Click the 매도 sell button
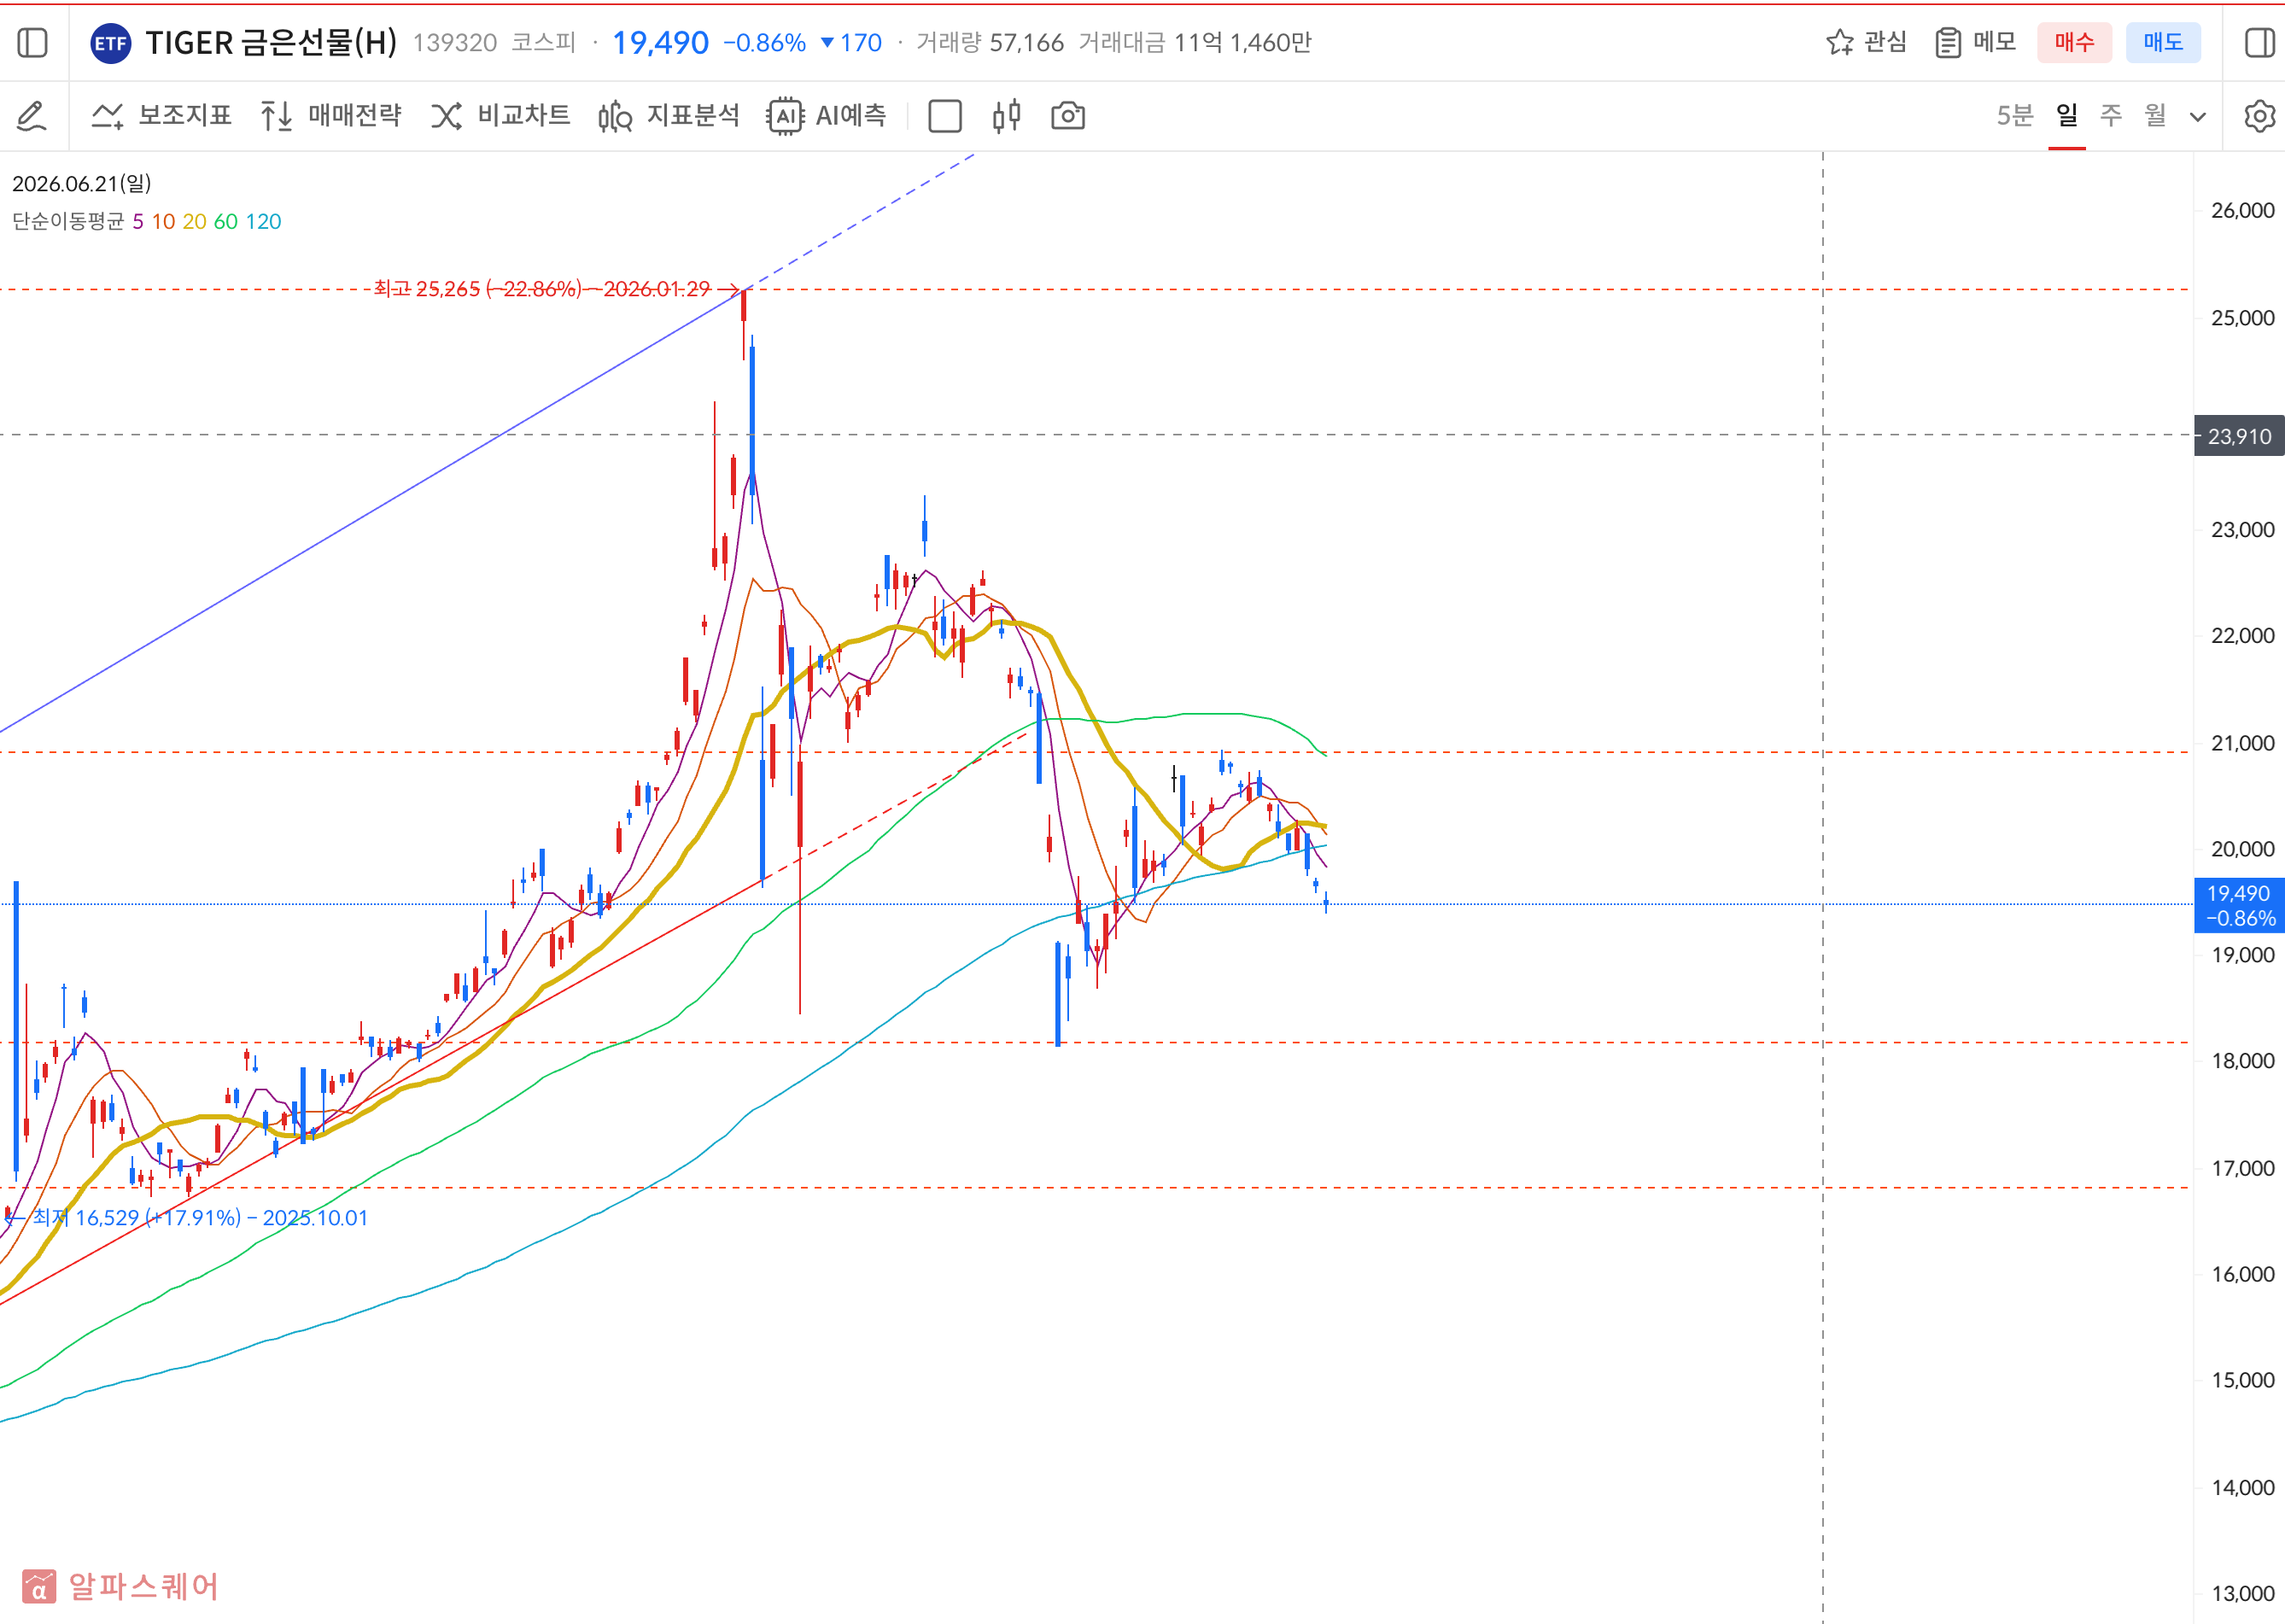Screen dimensions: 2285x1624 coord(2163,42)
